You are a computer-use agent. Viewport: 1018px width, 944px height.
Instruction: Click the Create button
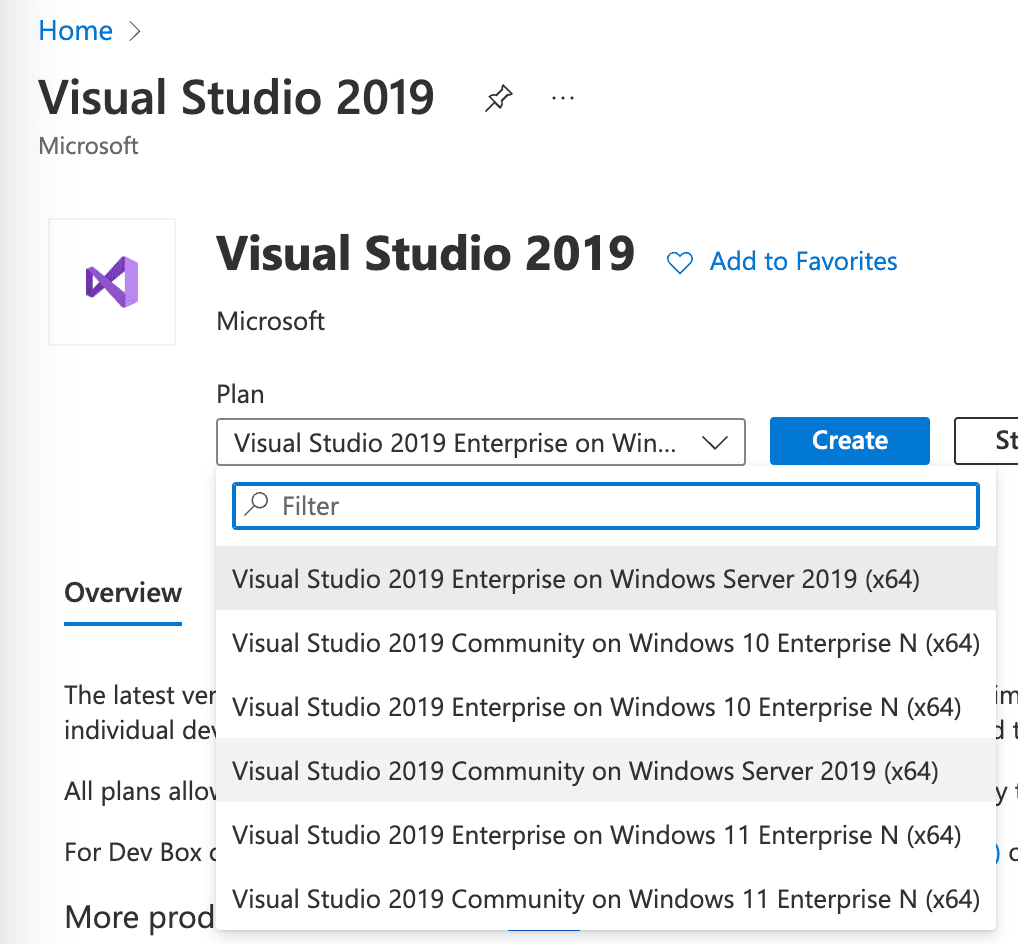click(x=850, y=441)
